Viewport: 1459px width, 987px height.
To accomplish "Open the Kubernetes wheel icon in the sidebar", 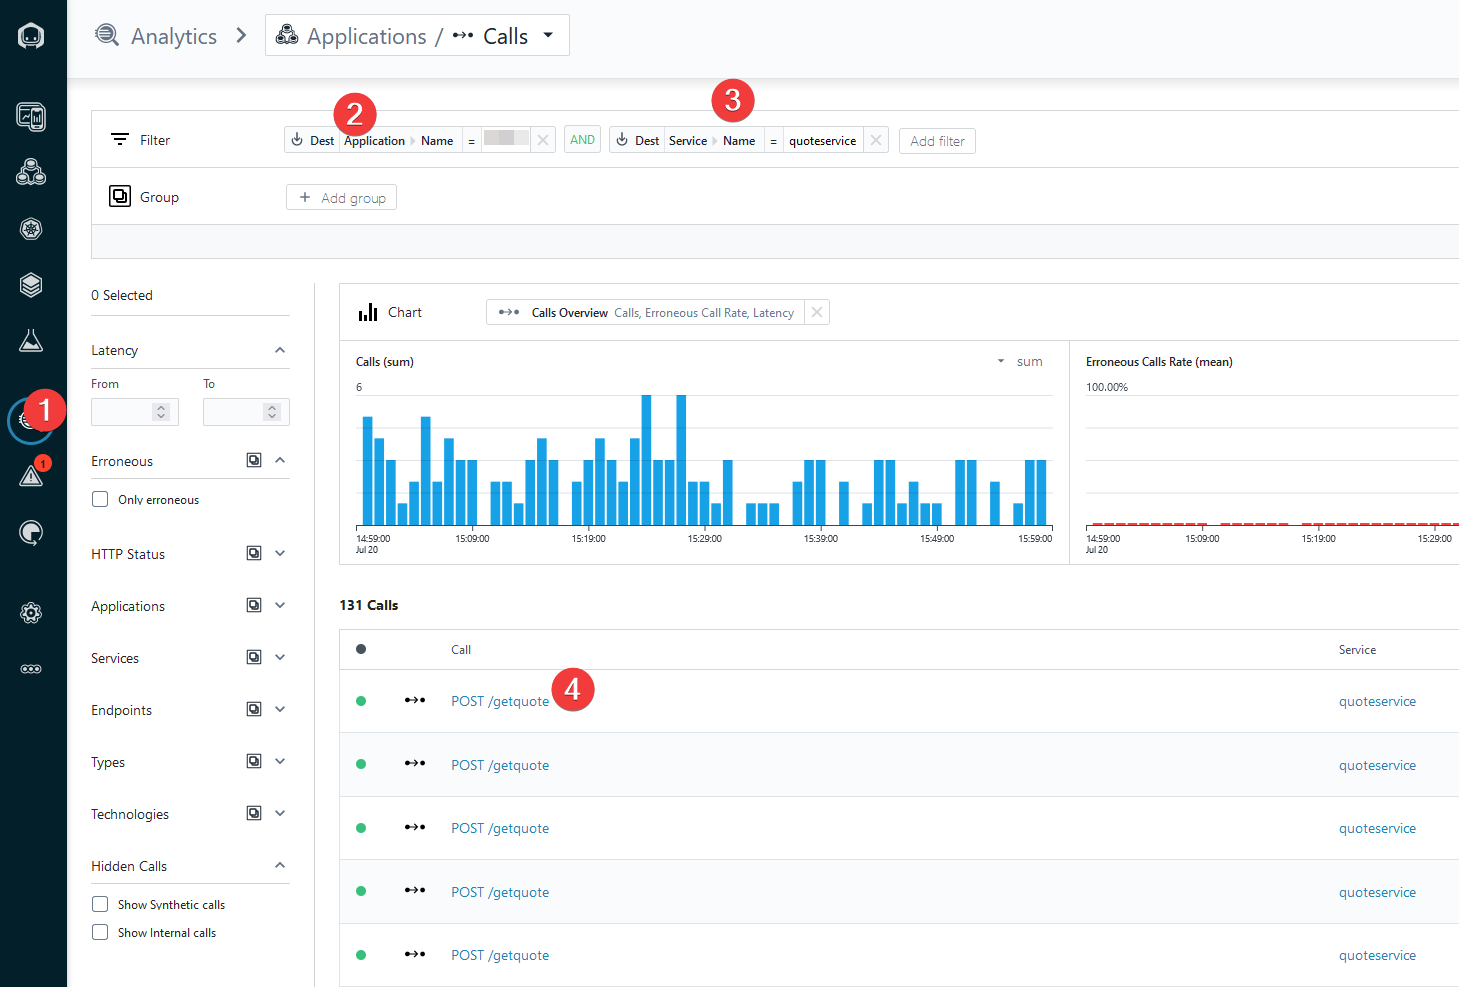I will (x=31, y=229).
